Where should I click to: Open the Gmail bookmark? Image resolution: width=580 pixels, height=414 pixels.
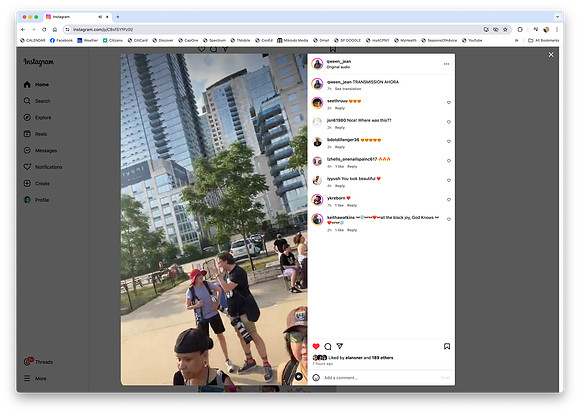321,40
